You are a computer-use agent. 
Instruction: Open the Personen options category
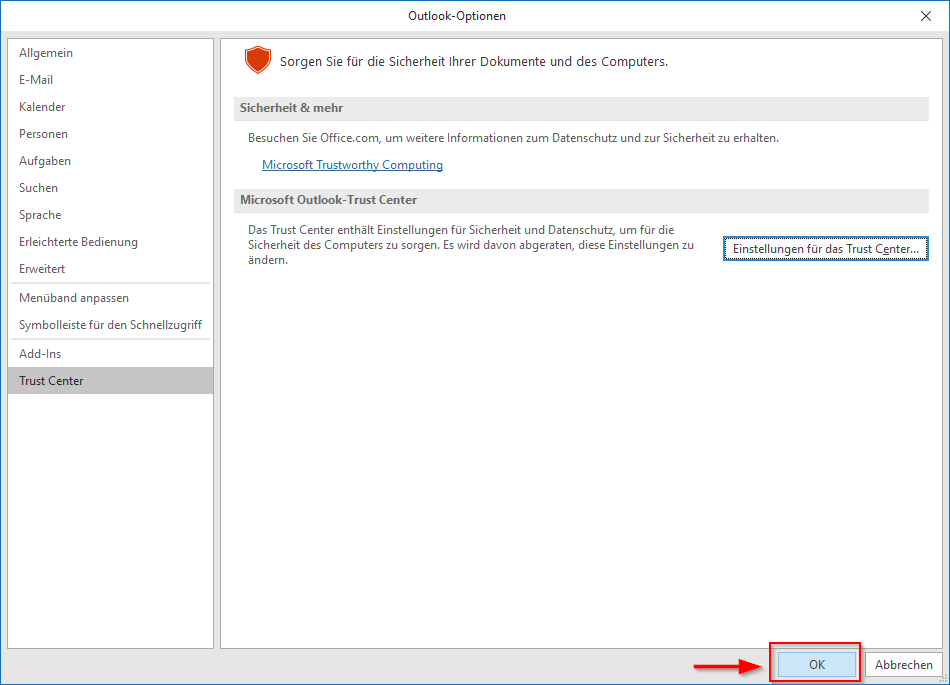43,134
